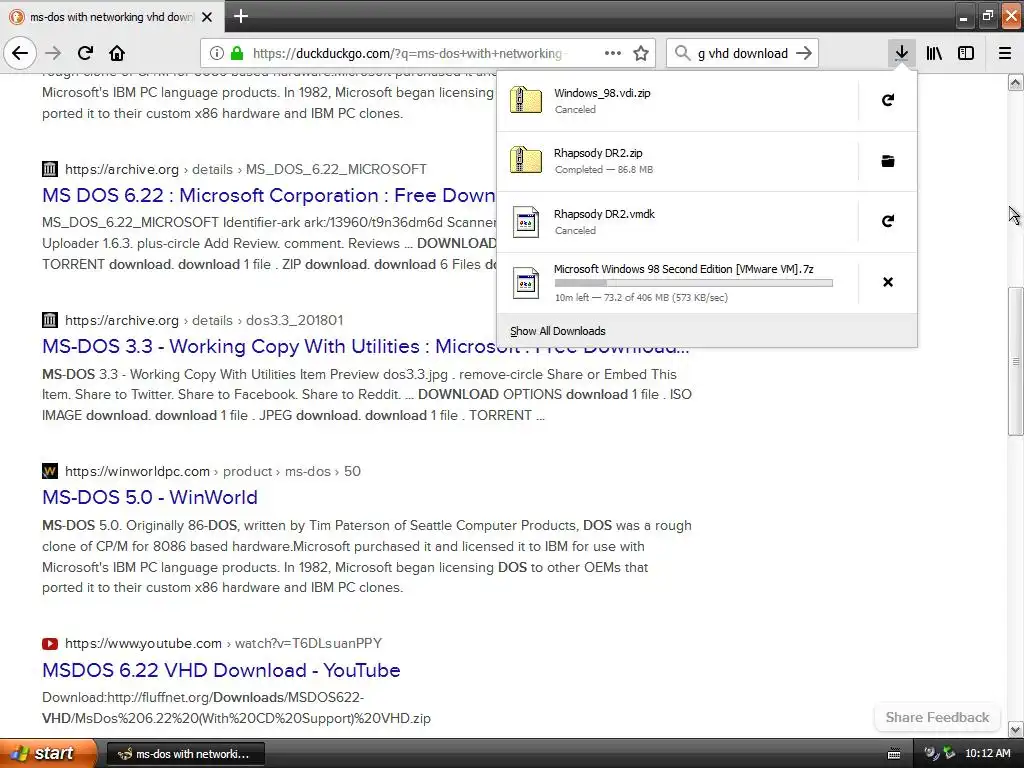Click the Share Feedback button
Viewport: 1024px width, 768px height.
click(x=937, y=717)
